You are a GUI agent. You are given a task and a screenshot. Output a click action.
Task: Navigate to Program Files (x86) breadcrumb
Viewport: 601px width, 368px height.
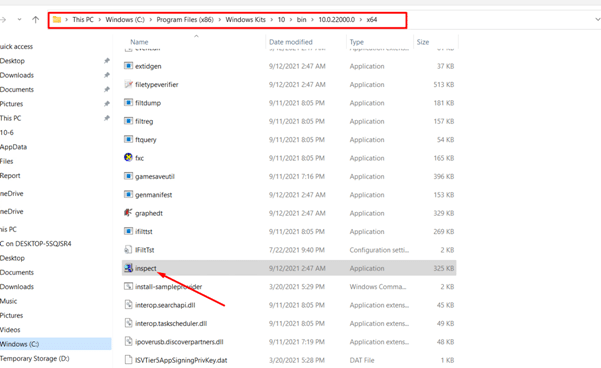click(x=185, y=20)
